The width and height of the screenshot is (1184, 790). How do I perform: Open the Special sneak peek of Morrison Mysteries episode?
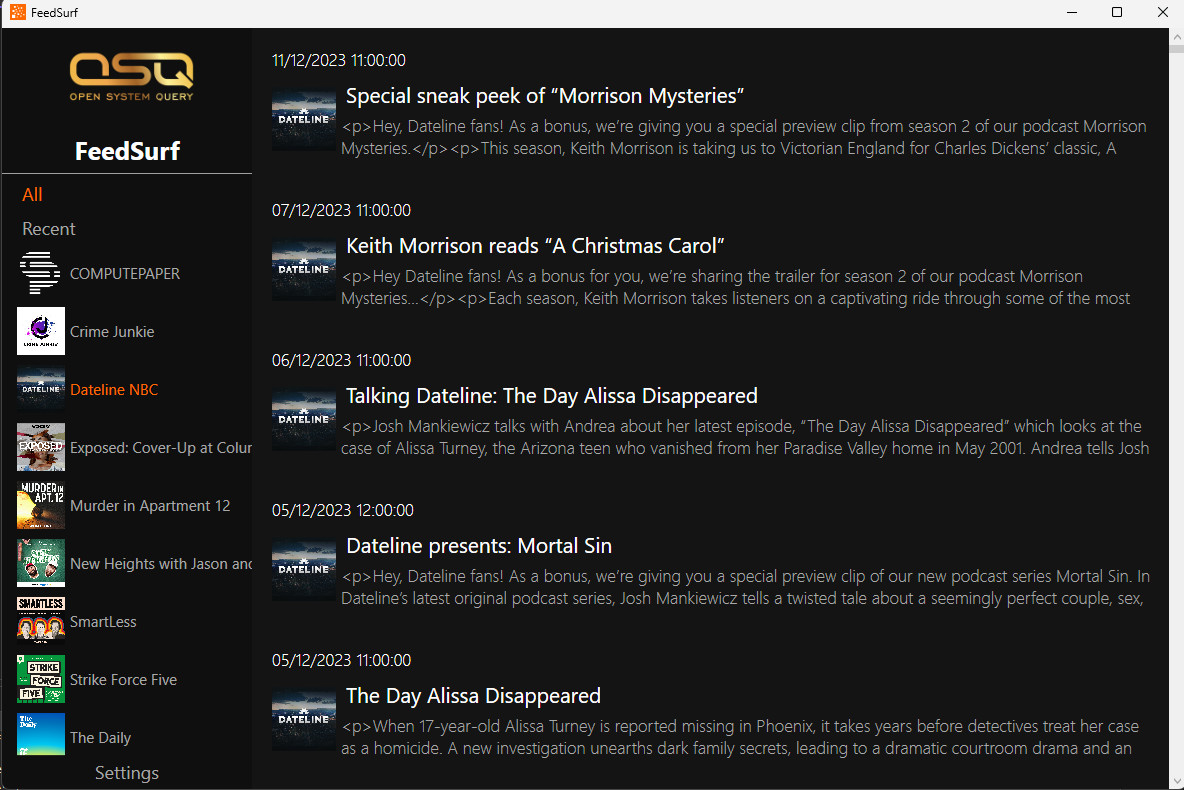pos(544,96)
